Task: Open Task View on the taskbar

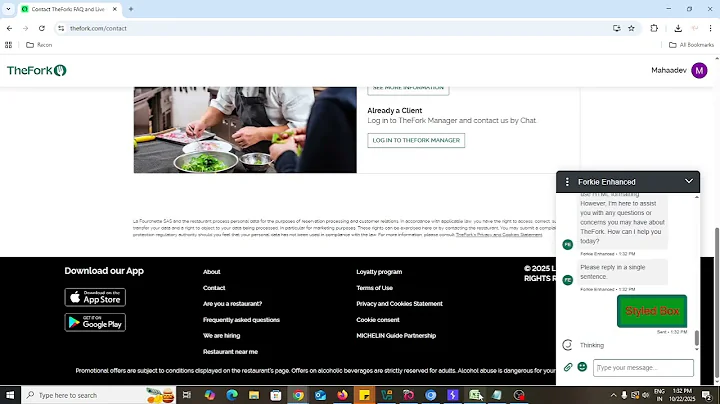Action: tap(187, 395)
